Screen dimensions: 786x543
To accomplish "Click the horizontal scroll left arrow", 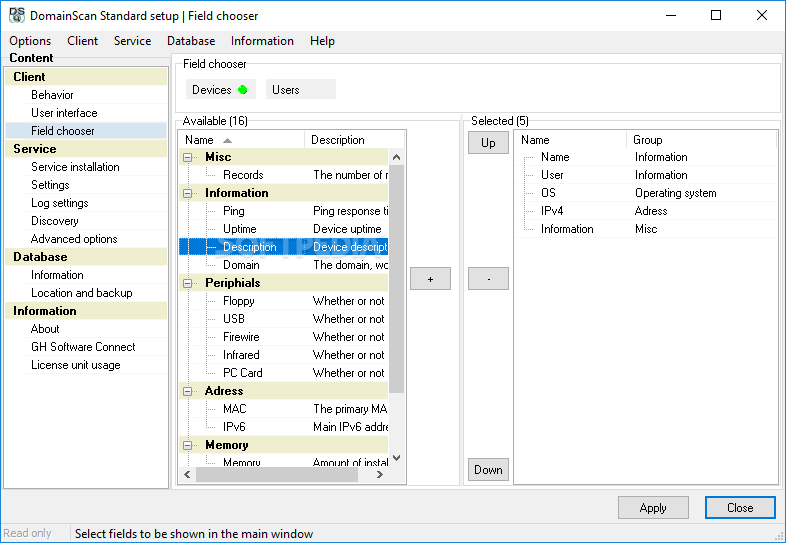I will point(187,474).
